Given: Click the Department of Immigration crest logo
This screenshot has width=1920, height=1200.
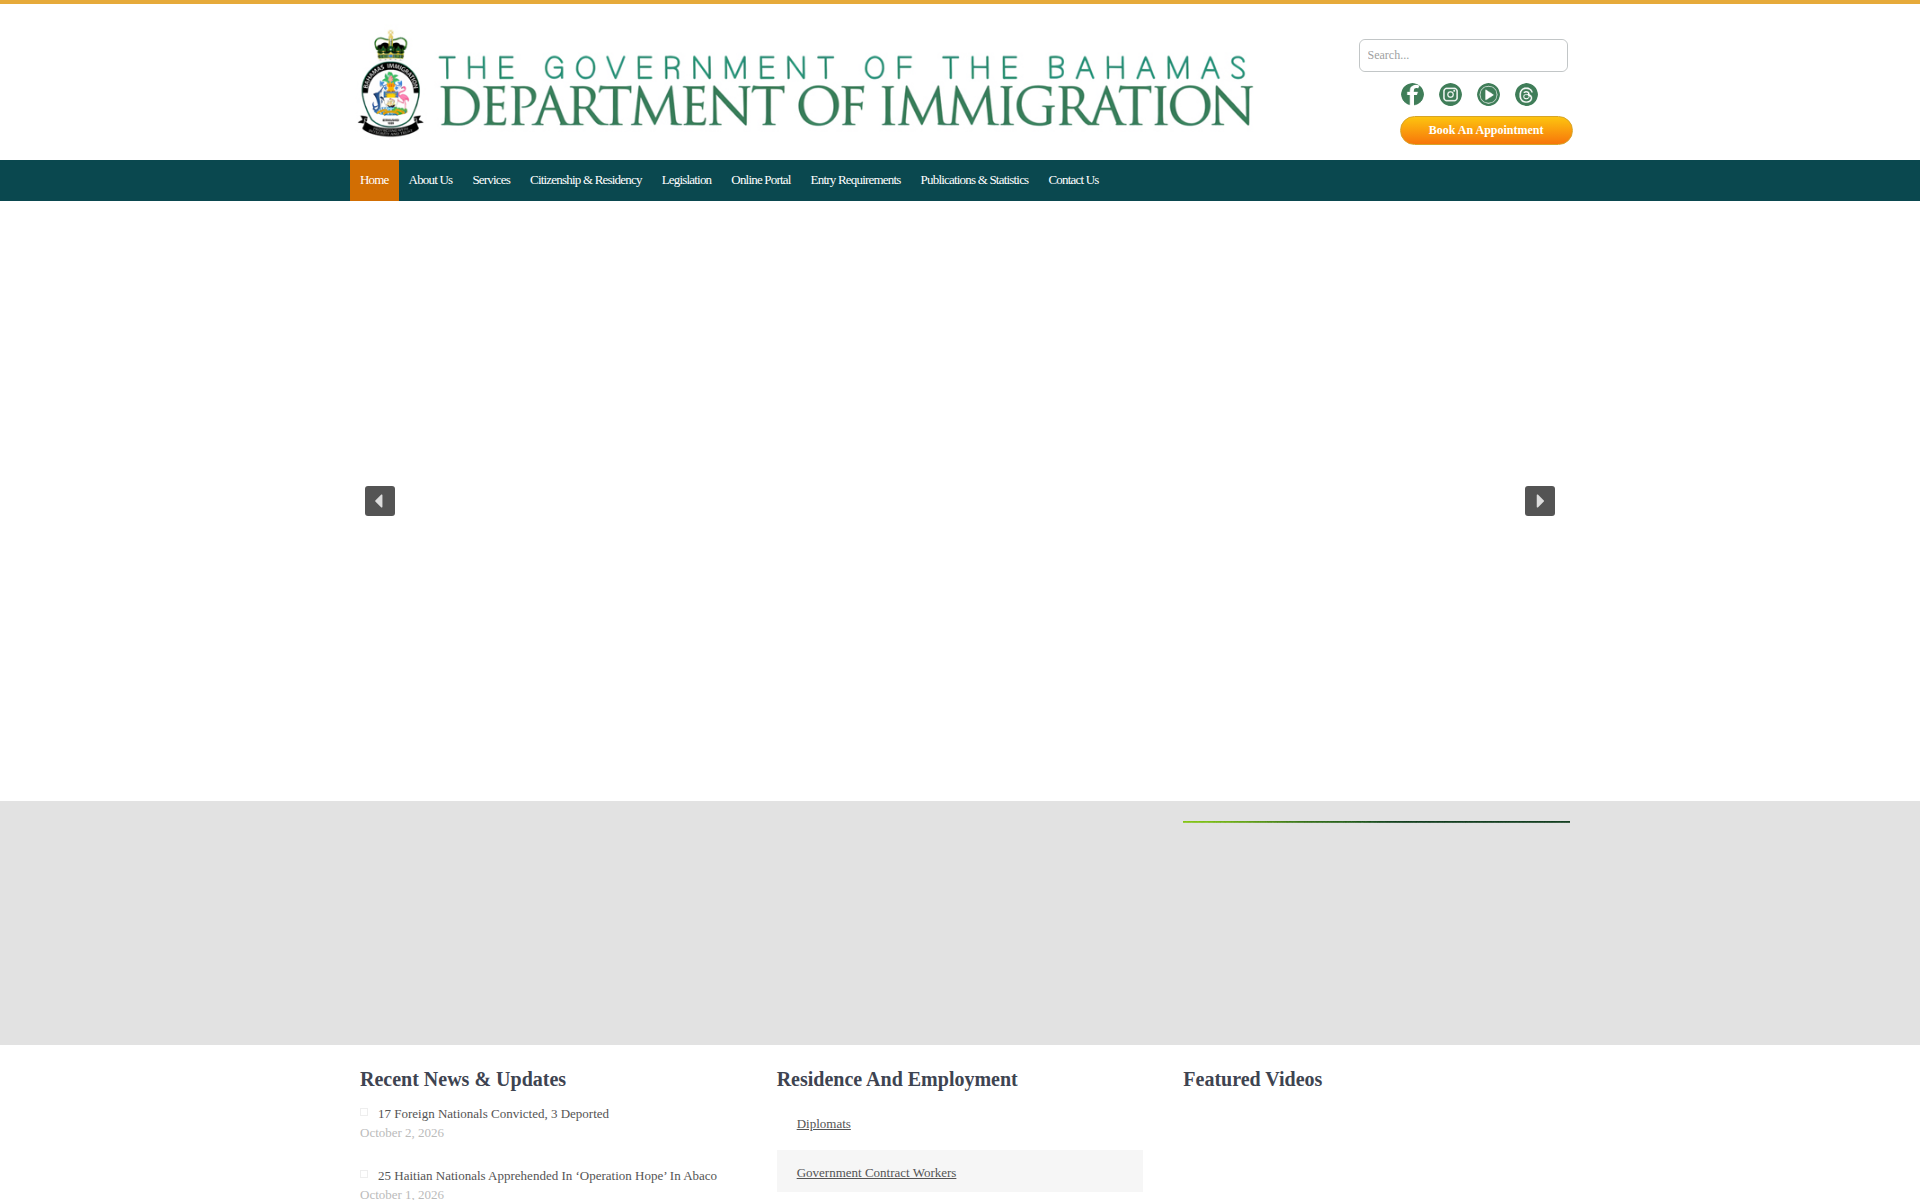Looking at the screenshot, I should [x=390, y=83].
